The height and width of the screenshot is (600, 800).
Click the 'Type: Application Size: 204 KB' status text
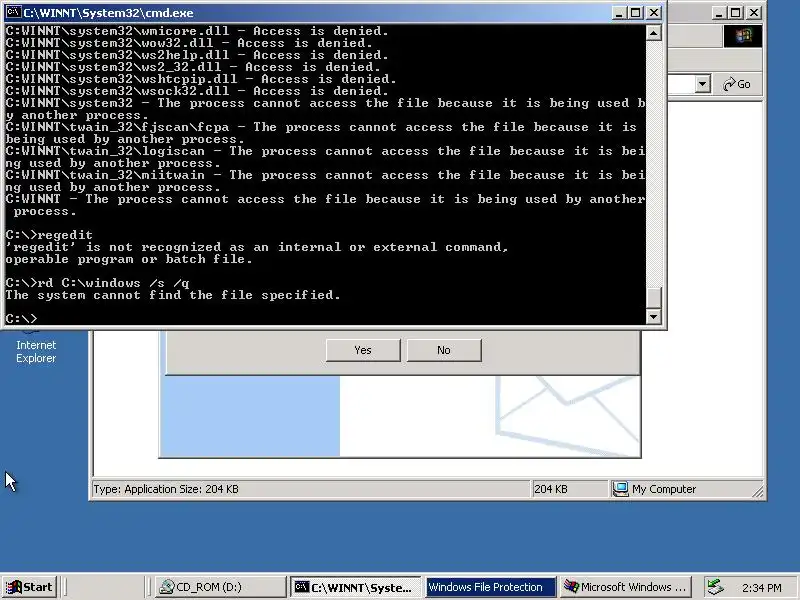point(166,489)
